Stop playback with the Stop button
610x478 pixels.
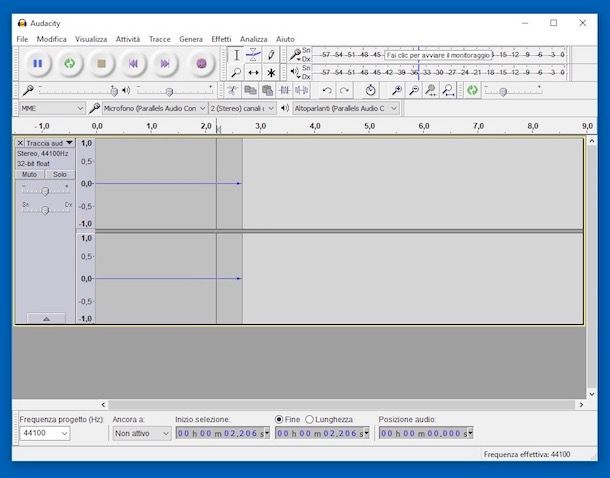click(x=102, y=63)
